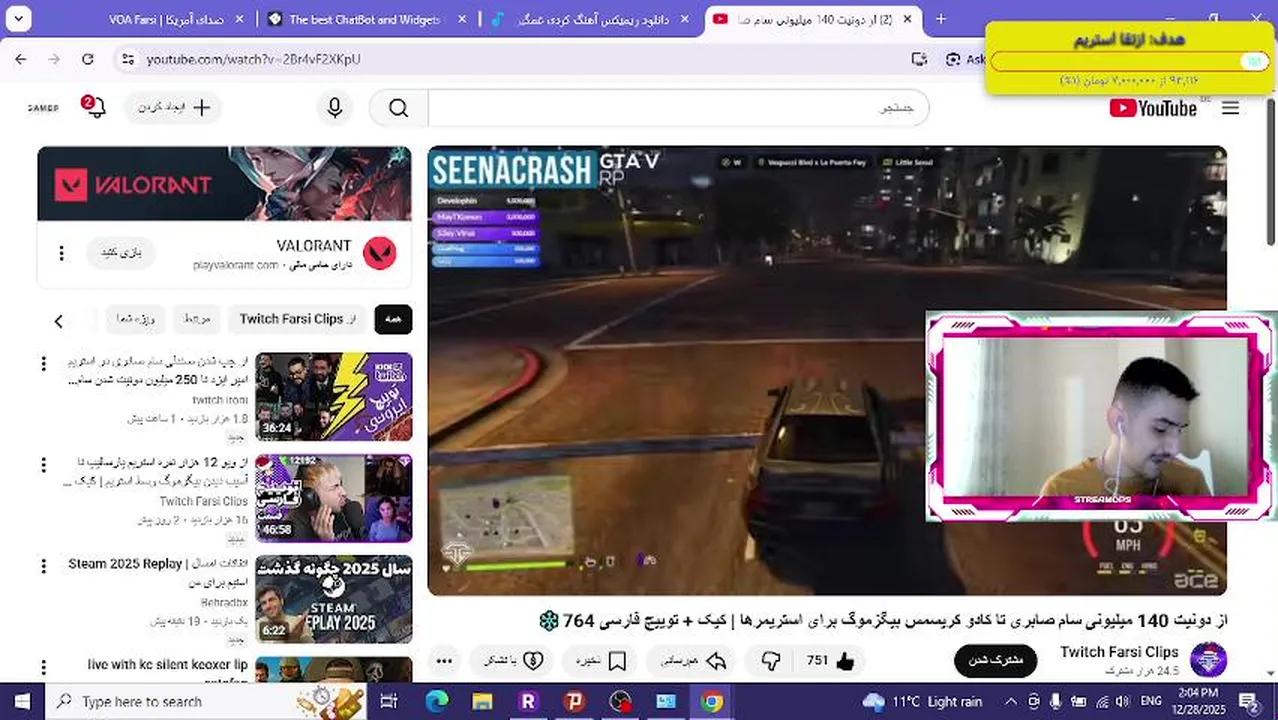Switch to the music download tab
This screenshot has width=1278, height=720.
[x=590, y=19]
